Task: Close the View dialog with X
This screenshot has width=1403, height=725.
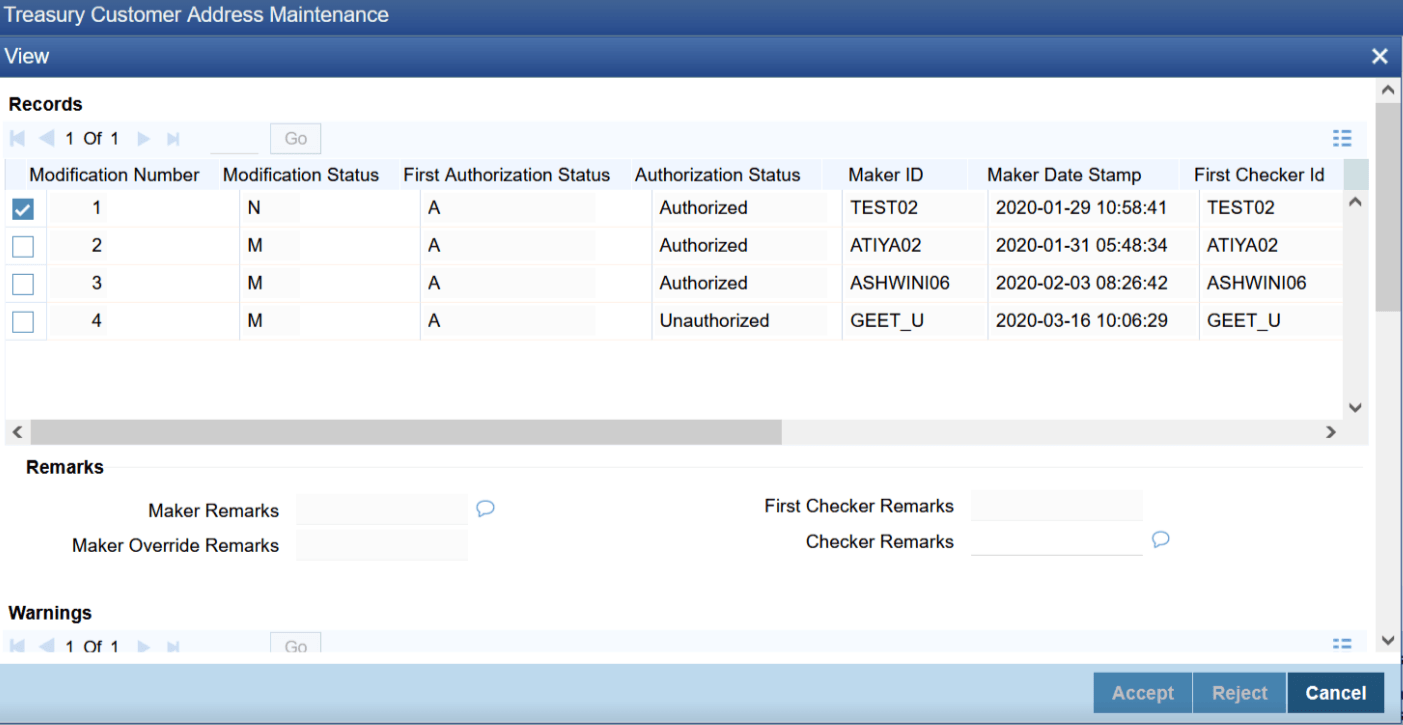Action: point(1380,56)
